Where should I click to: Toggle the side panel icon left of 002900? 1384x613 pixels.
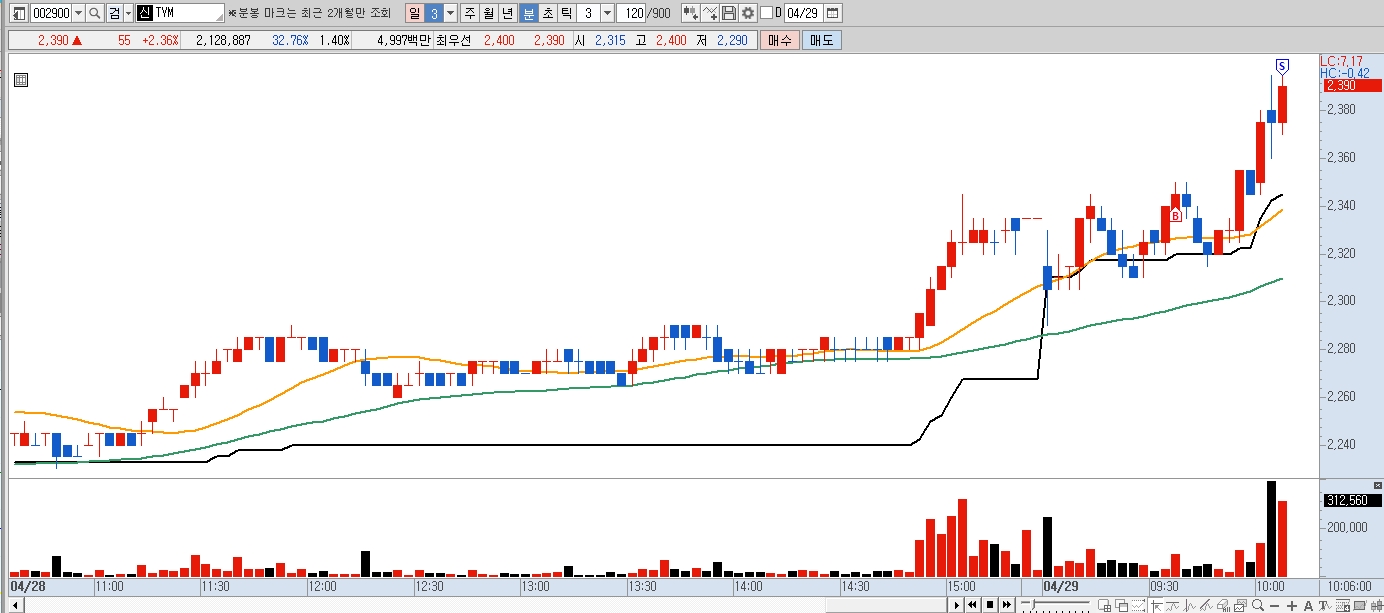click(18, 13)
